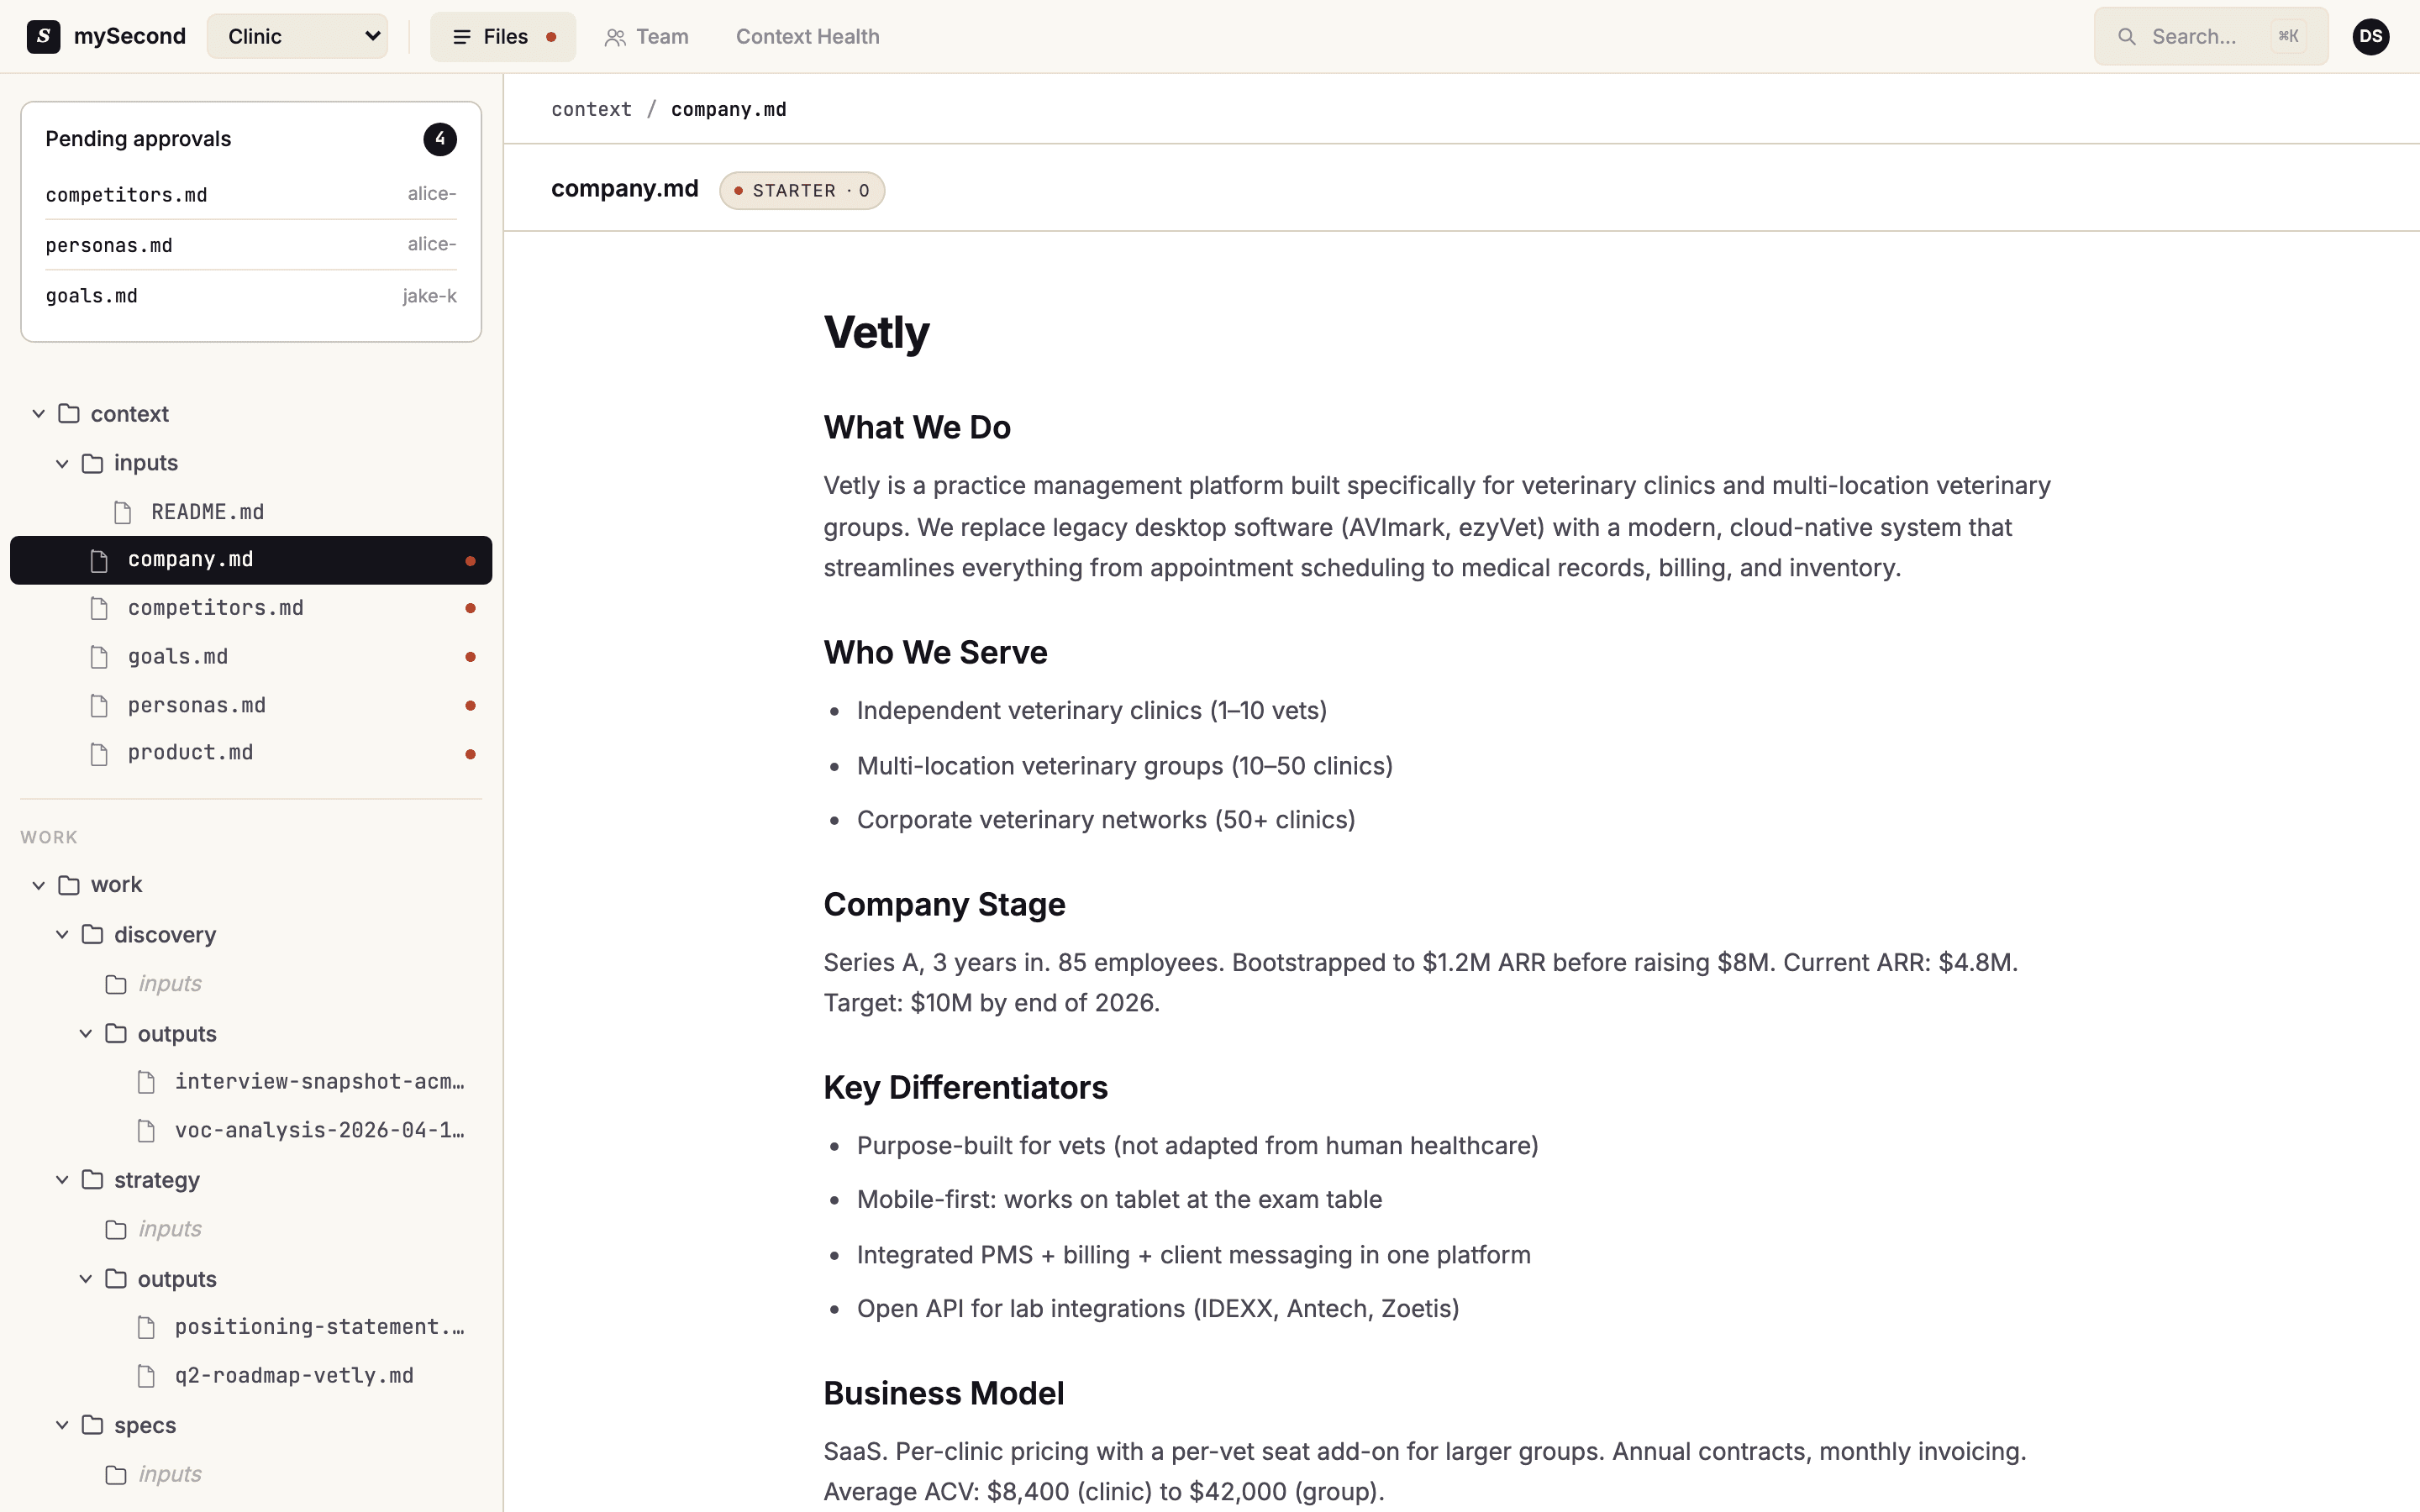Screen dimensions: 2420x1512
Task: Click the Who We Serve heading
Action: coord(935,652)
